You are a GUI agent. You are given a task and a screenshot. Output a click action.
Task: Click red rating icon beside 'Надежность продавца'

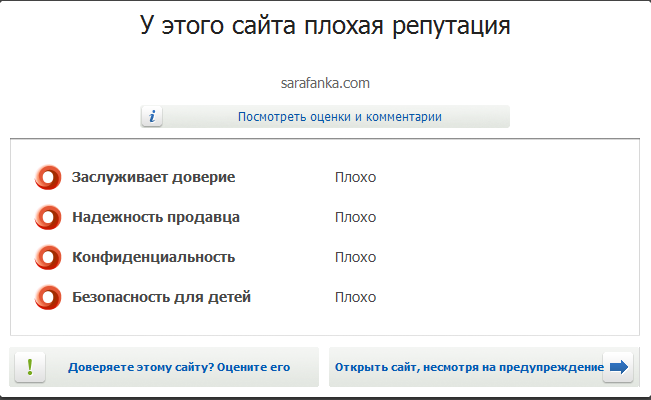pyautogui.click(x=48, y=217)
